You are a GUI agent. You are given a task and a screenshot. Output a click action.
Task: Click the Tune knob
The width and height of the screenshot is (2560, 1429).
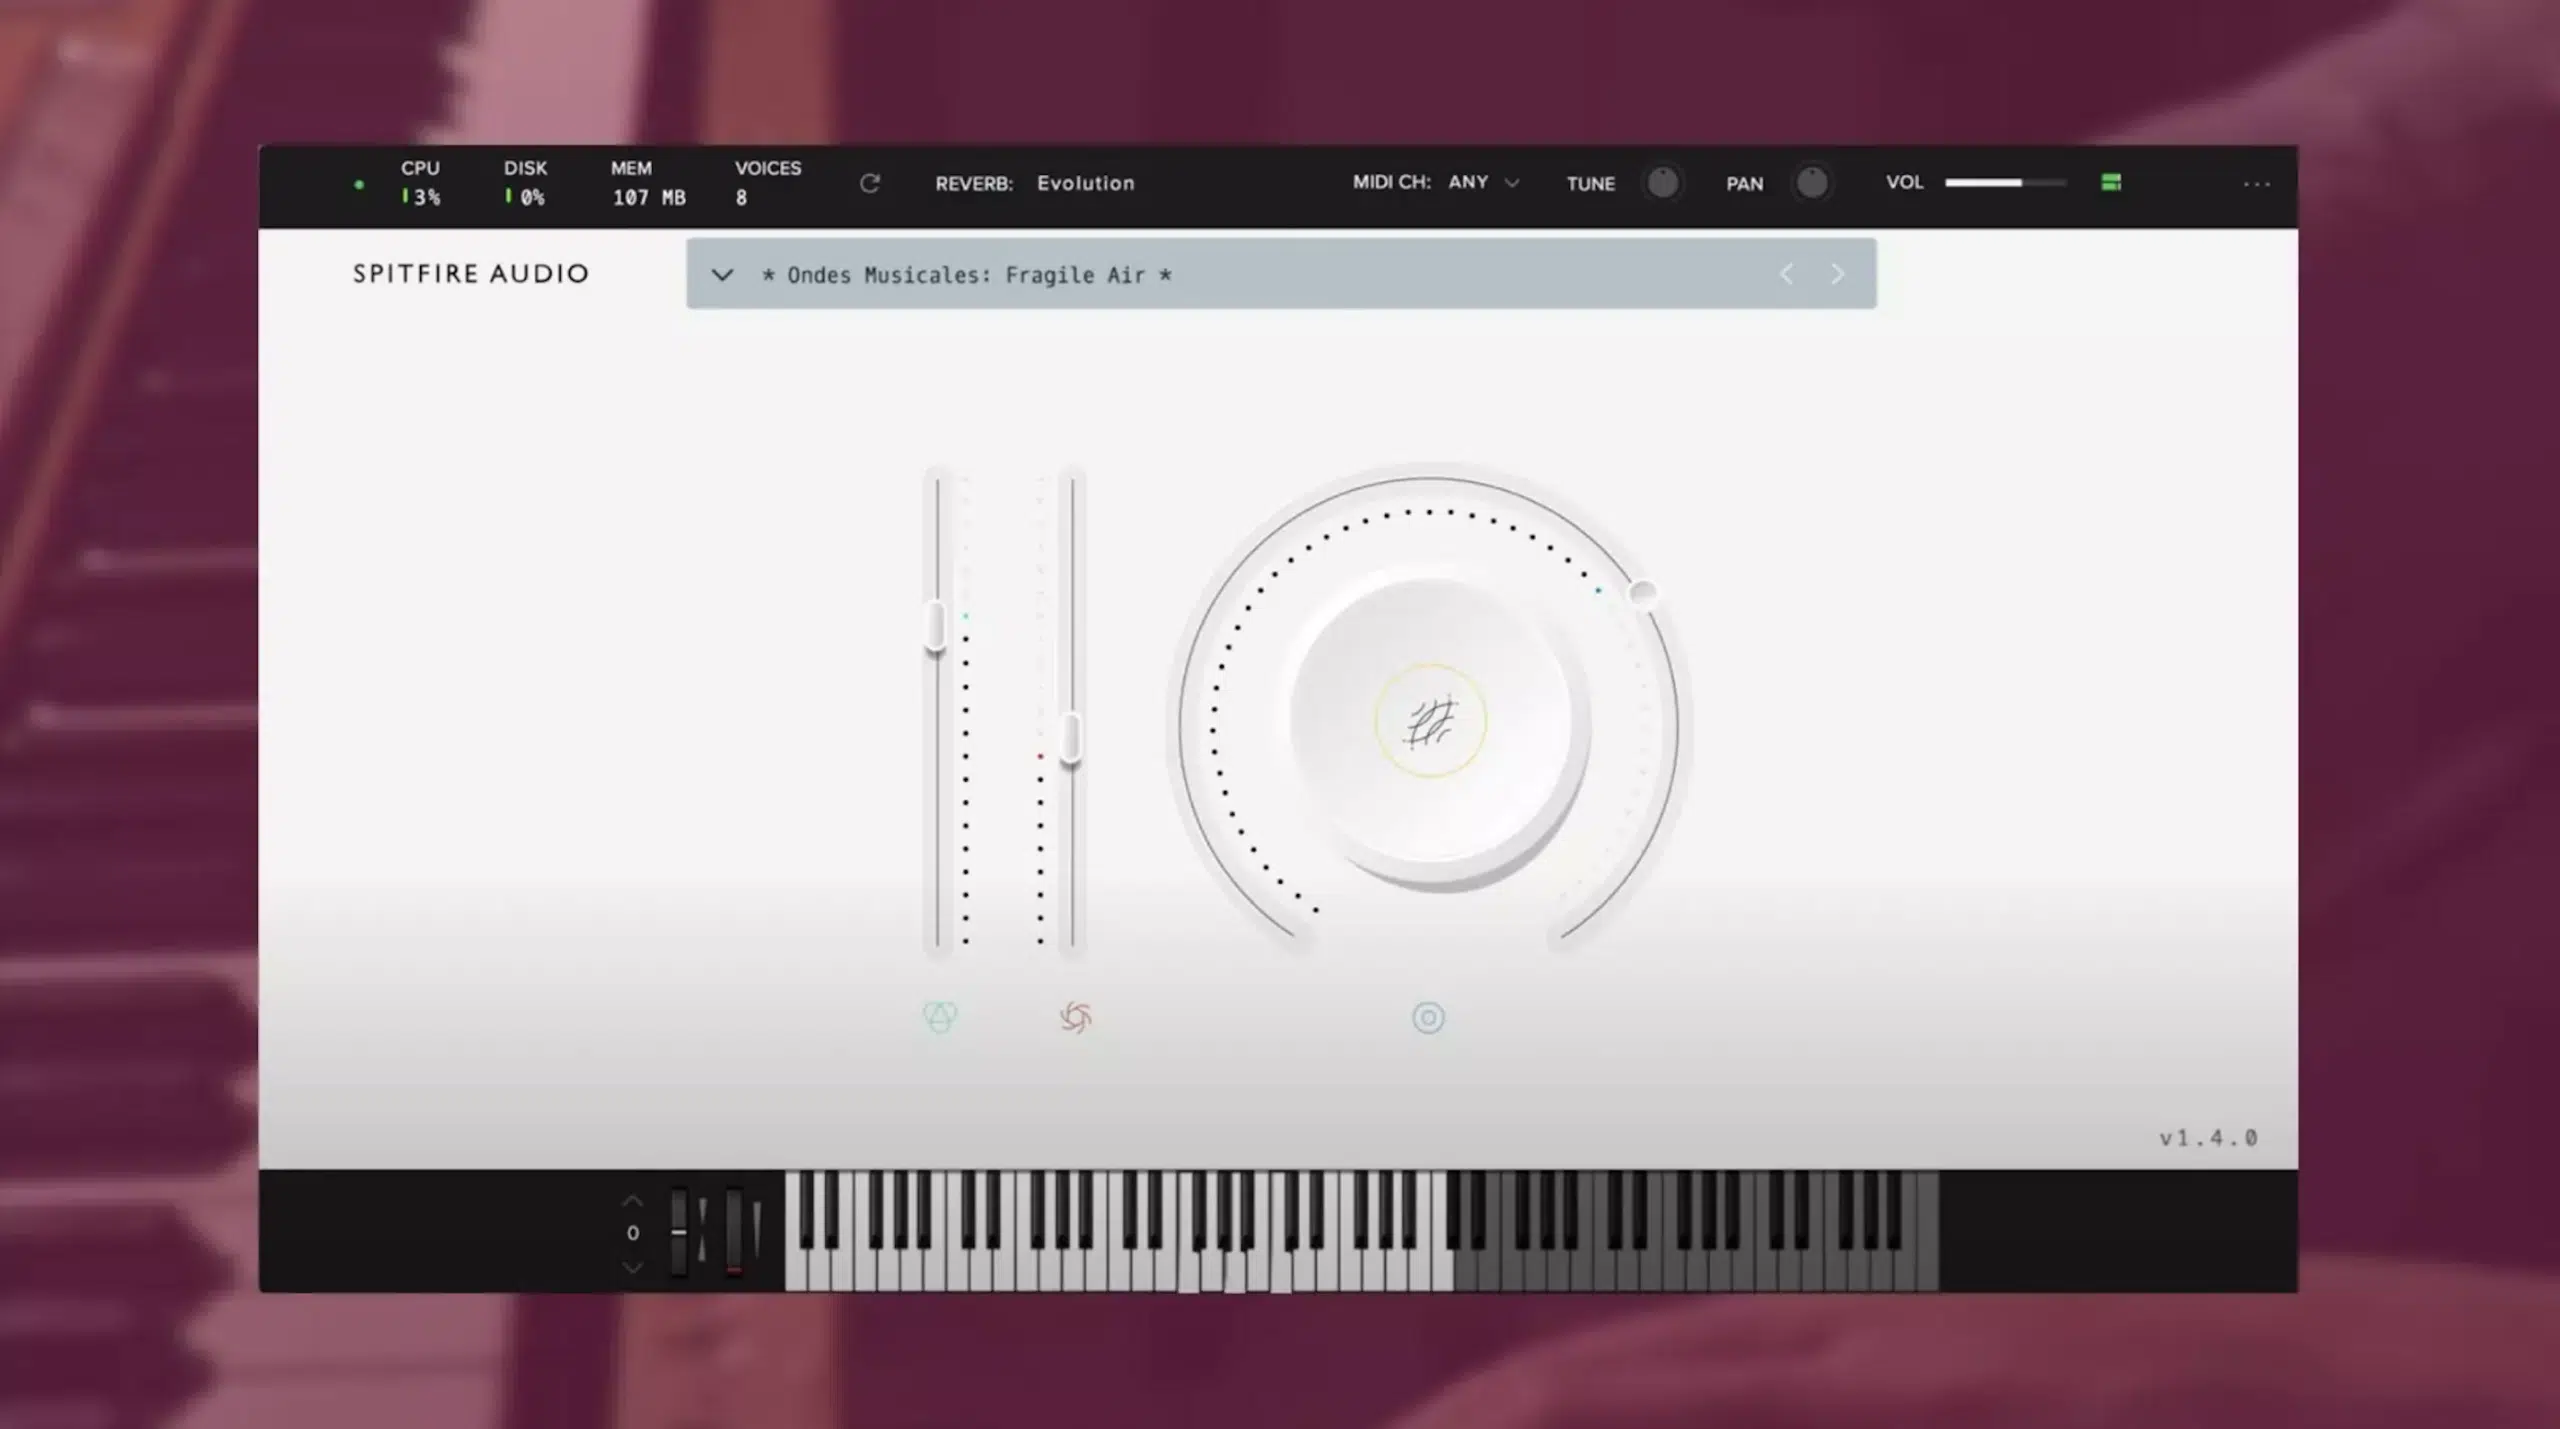pos(1662,183)
